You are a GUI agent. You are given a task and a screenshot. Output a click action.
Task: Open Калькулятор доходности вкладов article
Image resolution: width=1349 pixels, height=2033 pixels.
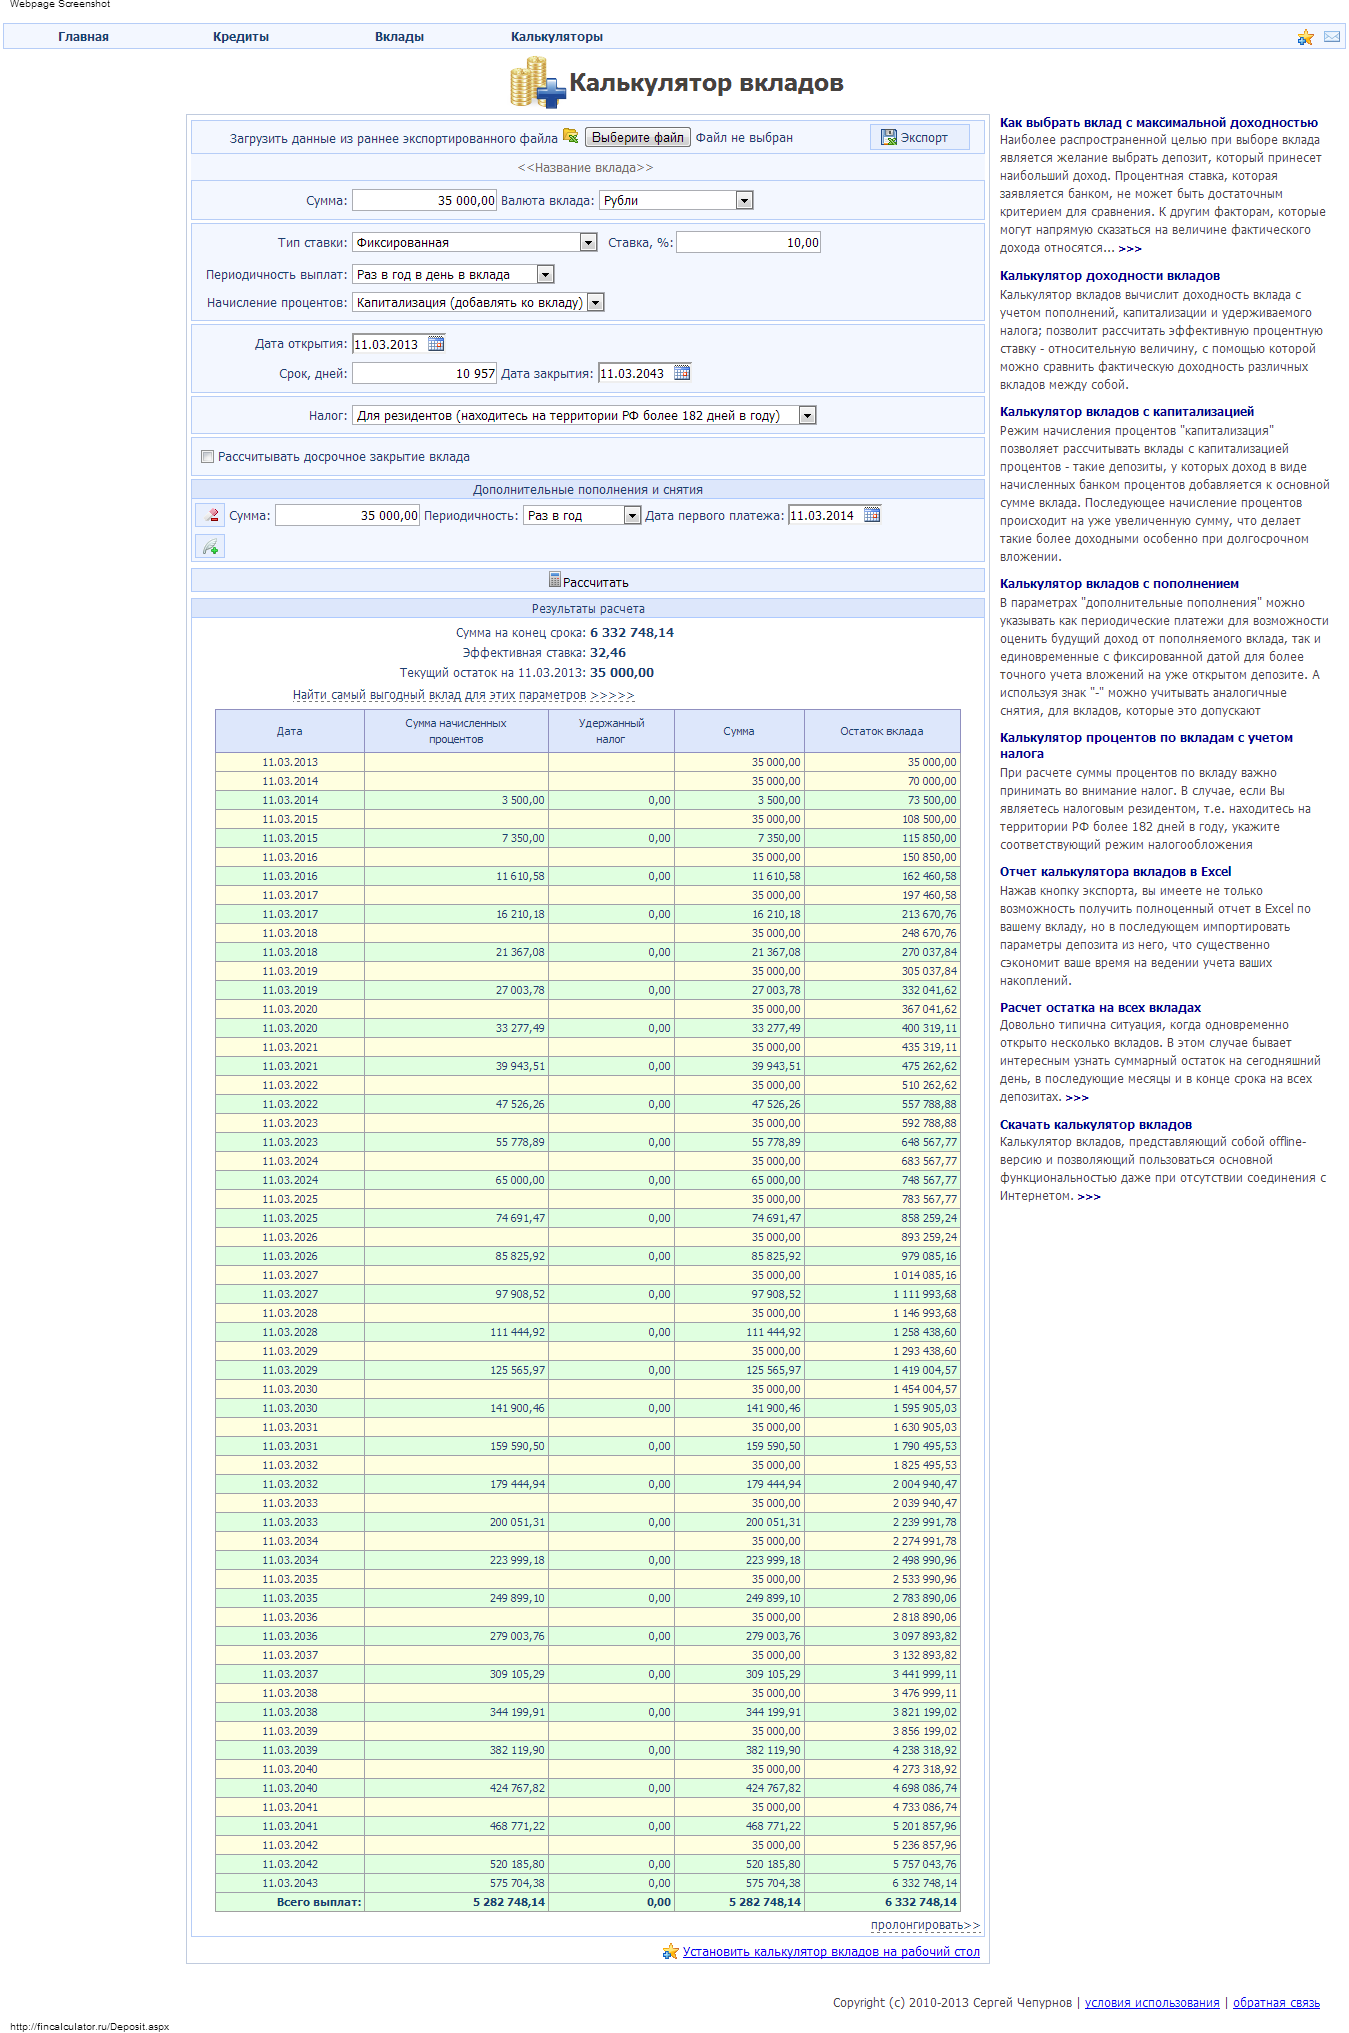(1110, 275)
